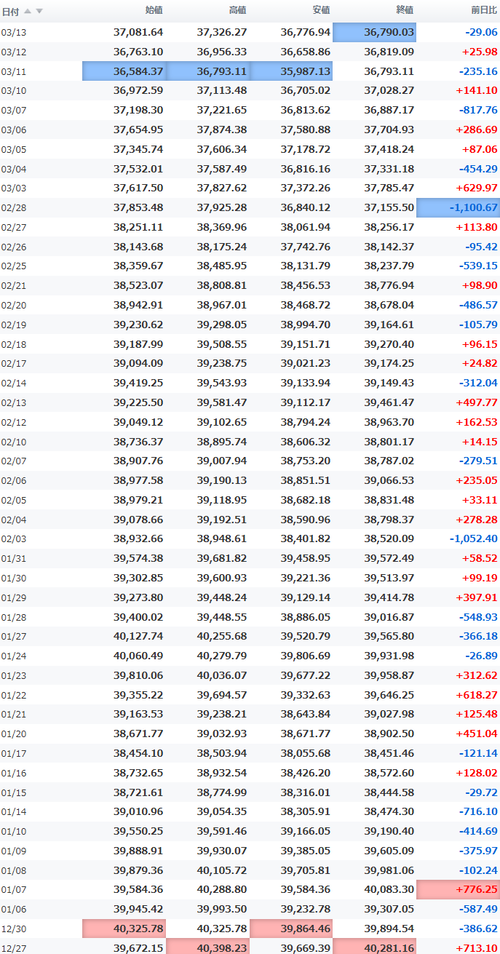500x954 pixels.
Task: Select closing value 39,190.40 on 01/10
Action: pos(389,830)
